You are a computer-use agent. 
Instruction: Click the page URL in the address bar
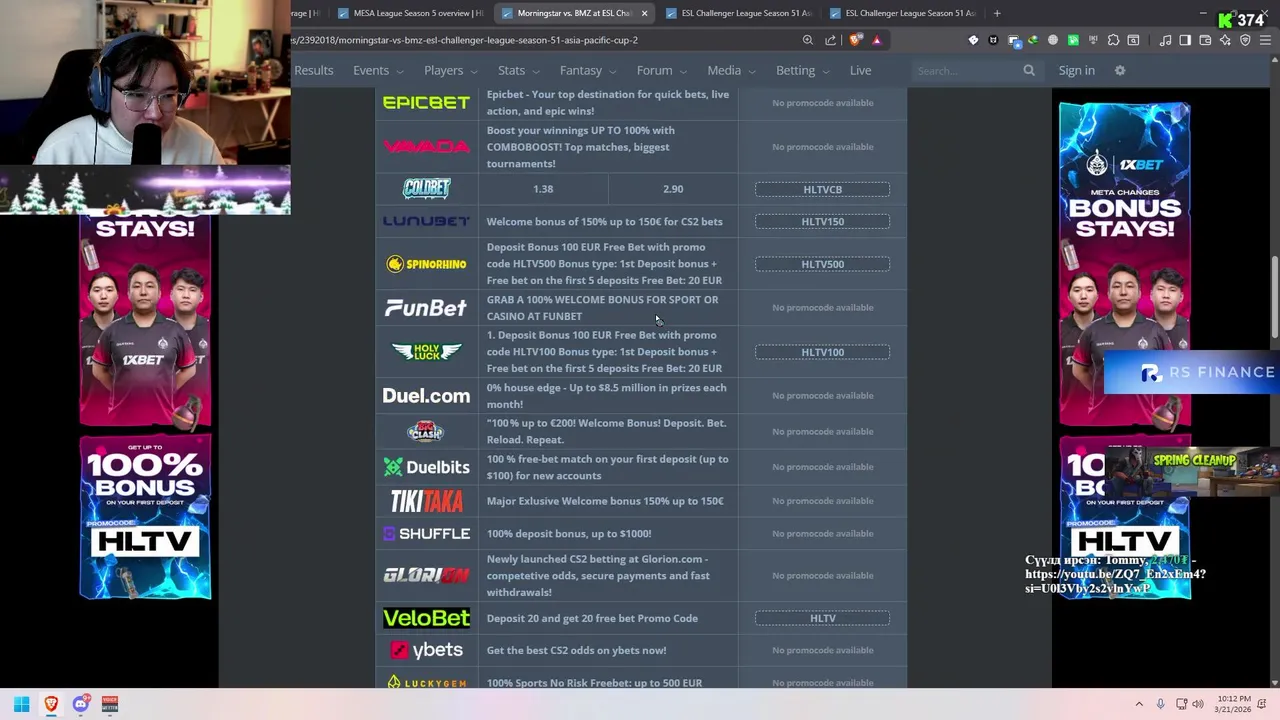(465, 40)
